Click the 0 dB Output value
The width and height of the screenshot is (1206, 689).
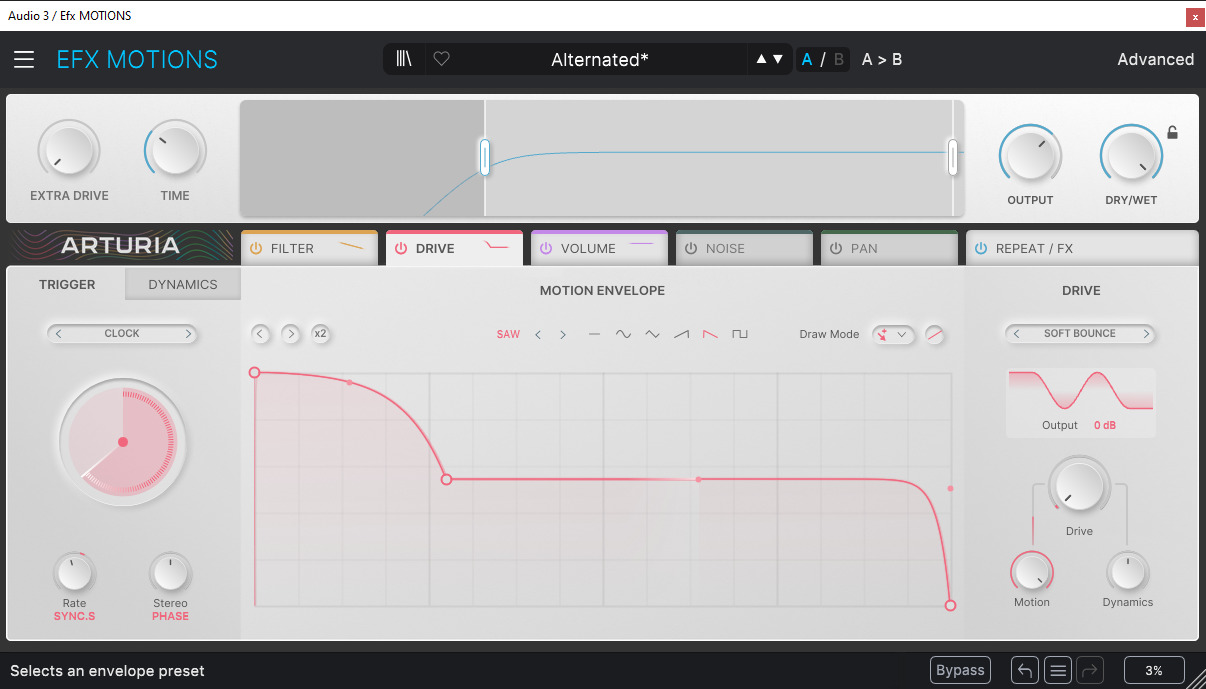coord(1104,425)
